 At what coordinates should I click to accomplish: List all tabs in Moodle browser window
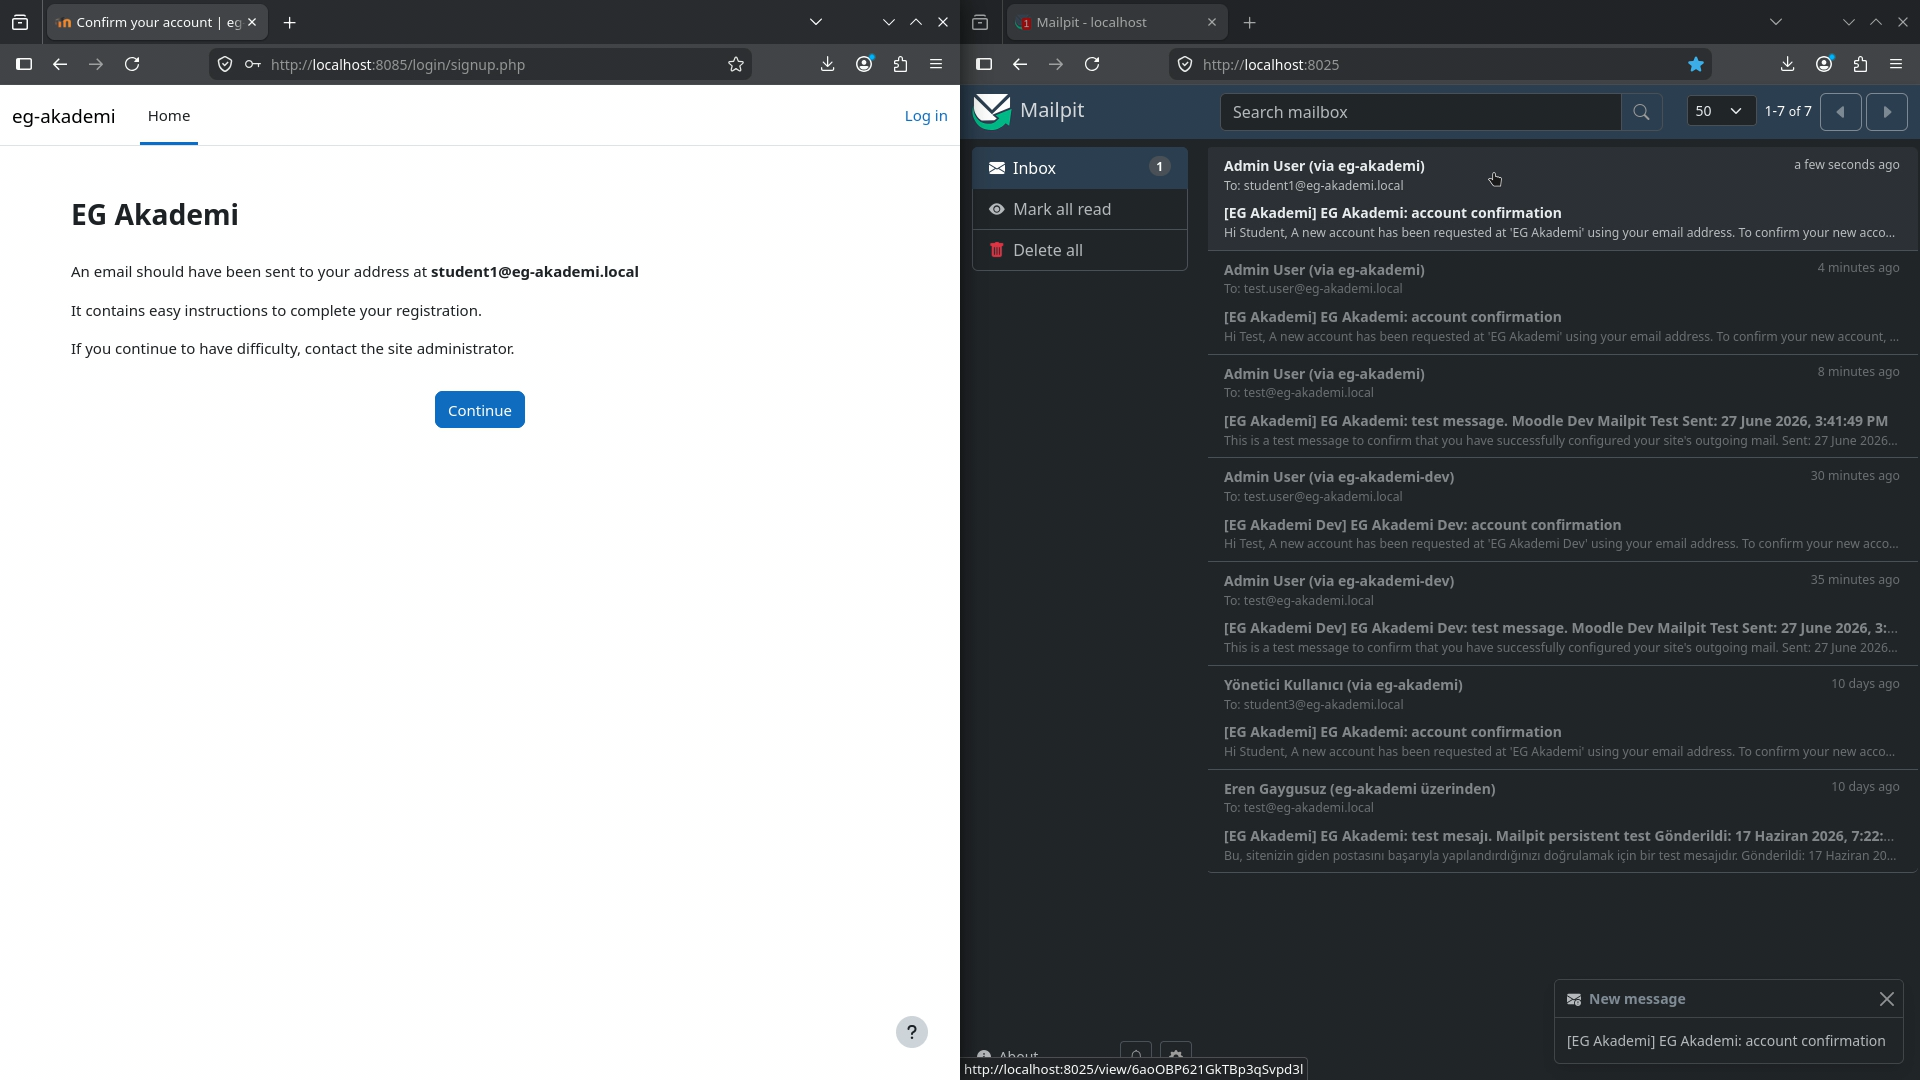click(816, 22)
